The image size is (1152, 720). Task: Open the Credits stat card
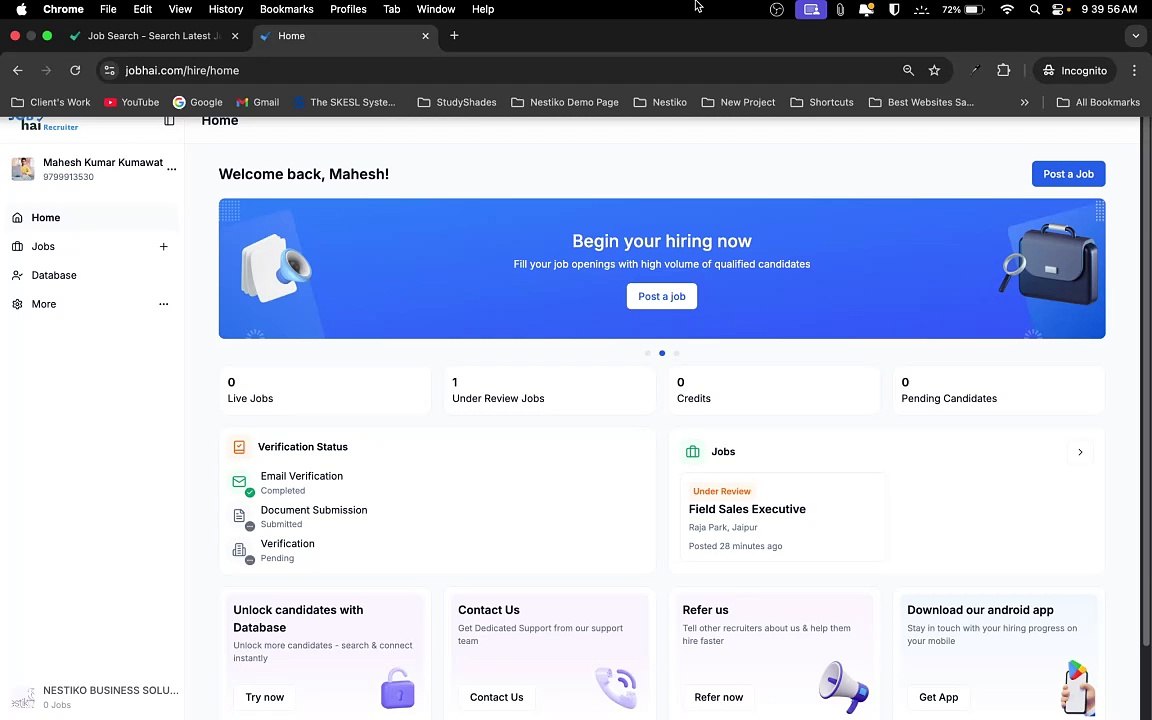coord(774,390)
